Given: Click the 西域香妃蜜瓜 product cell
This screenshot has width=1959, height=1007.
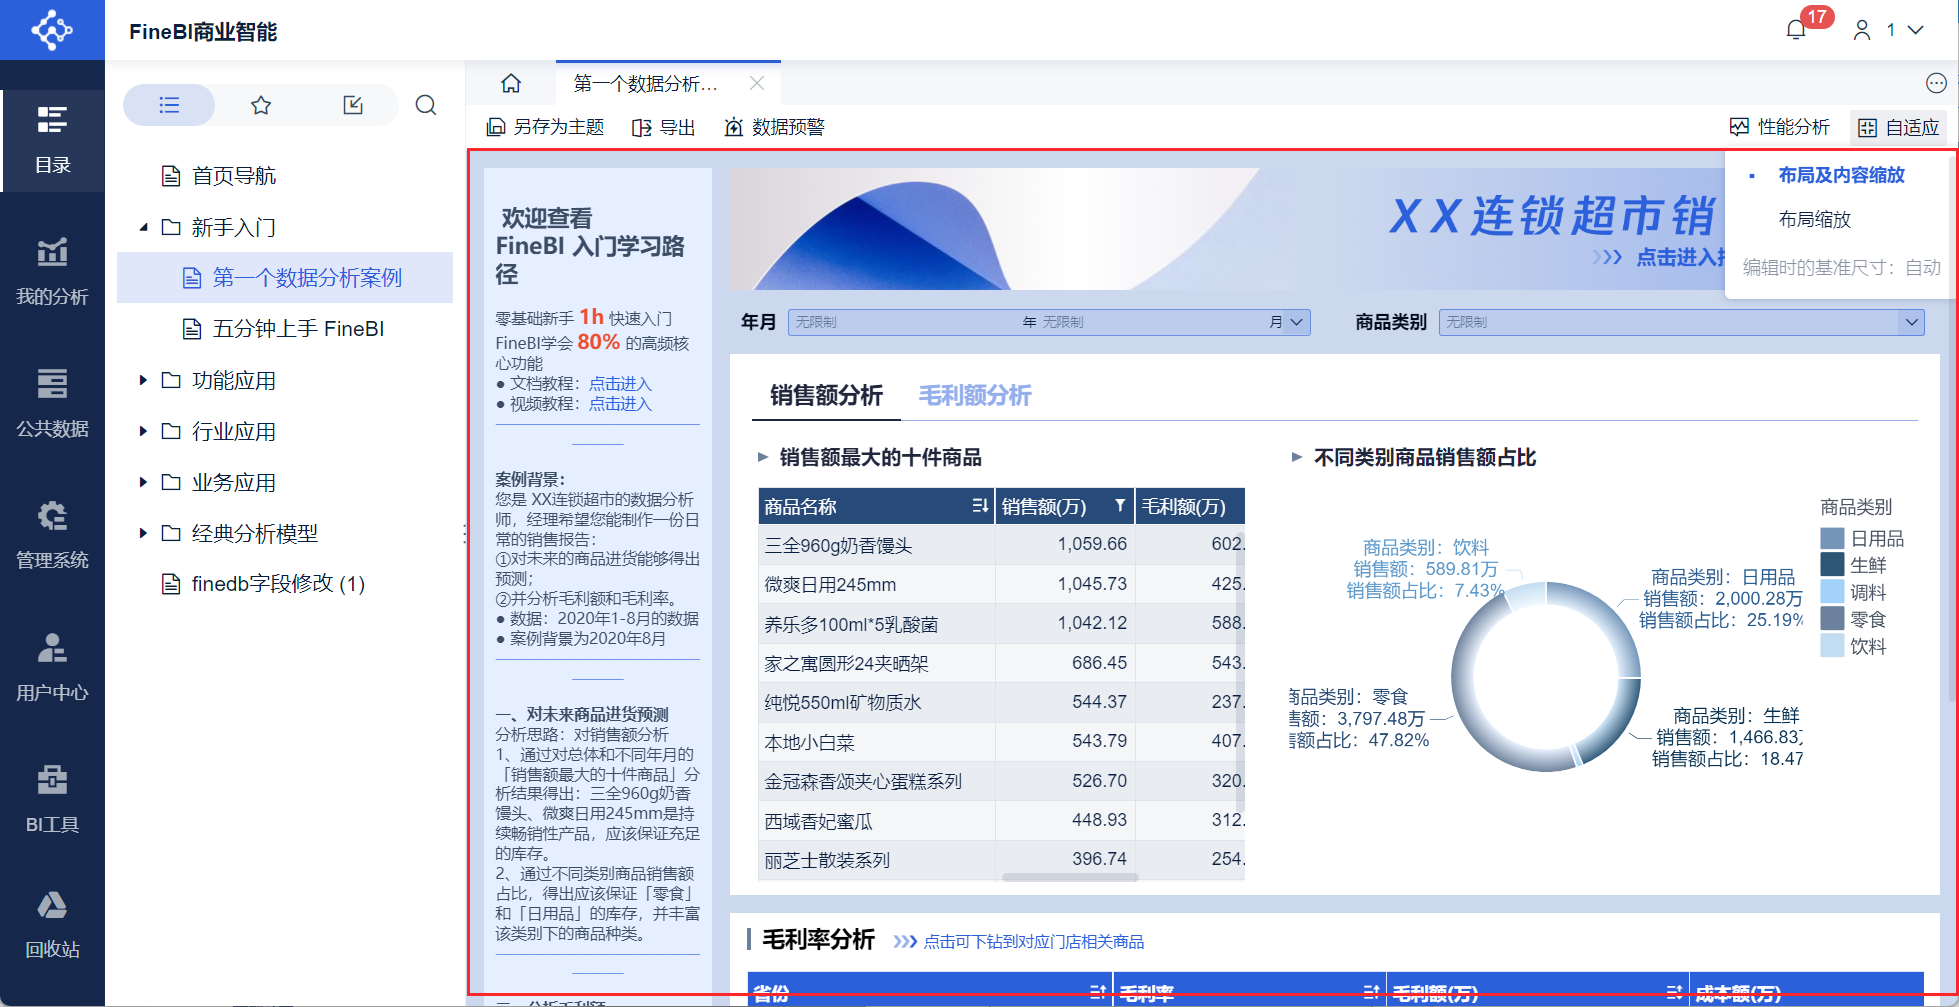Looking at the screenshot, I should (x=877, y=821).
